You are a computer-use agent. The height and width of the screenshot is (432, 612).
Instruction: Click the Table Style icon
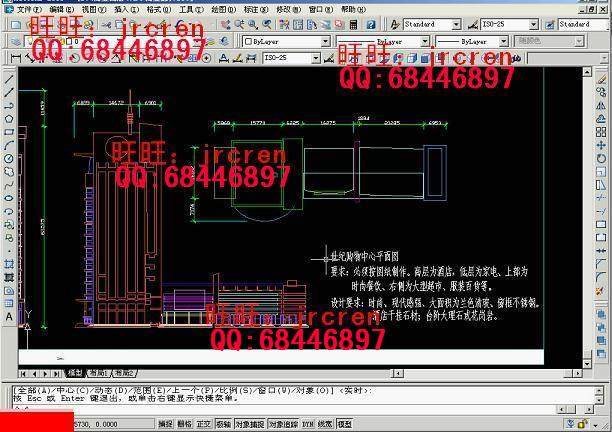[550, 25]
